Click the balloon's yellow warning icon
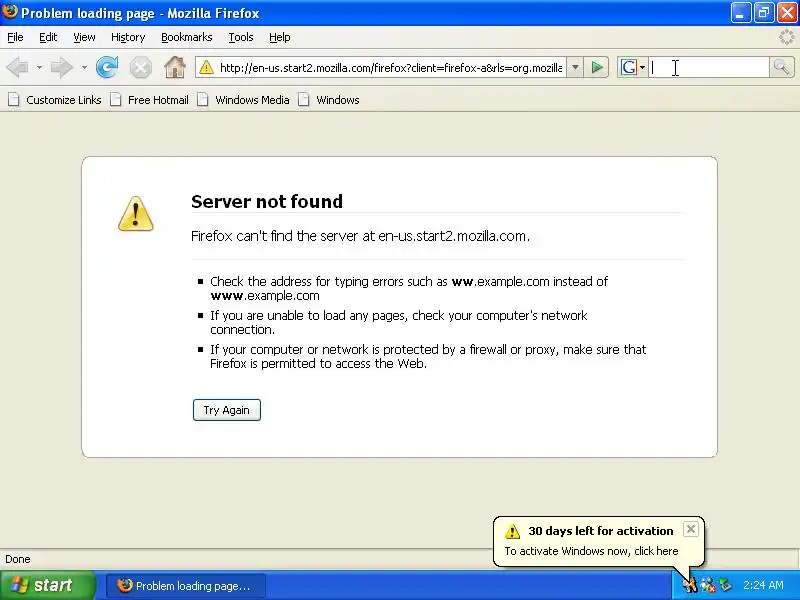The width and height of the screenshot is (800, 600). 512,531
